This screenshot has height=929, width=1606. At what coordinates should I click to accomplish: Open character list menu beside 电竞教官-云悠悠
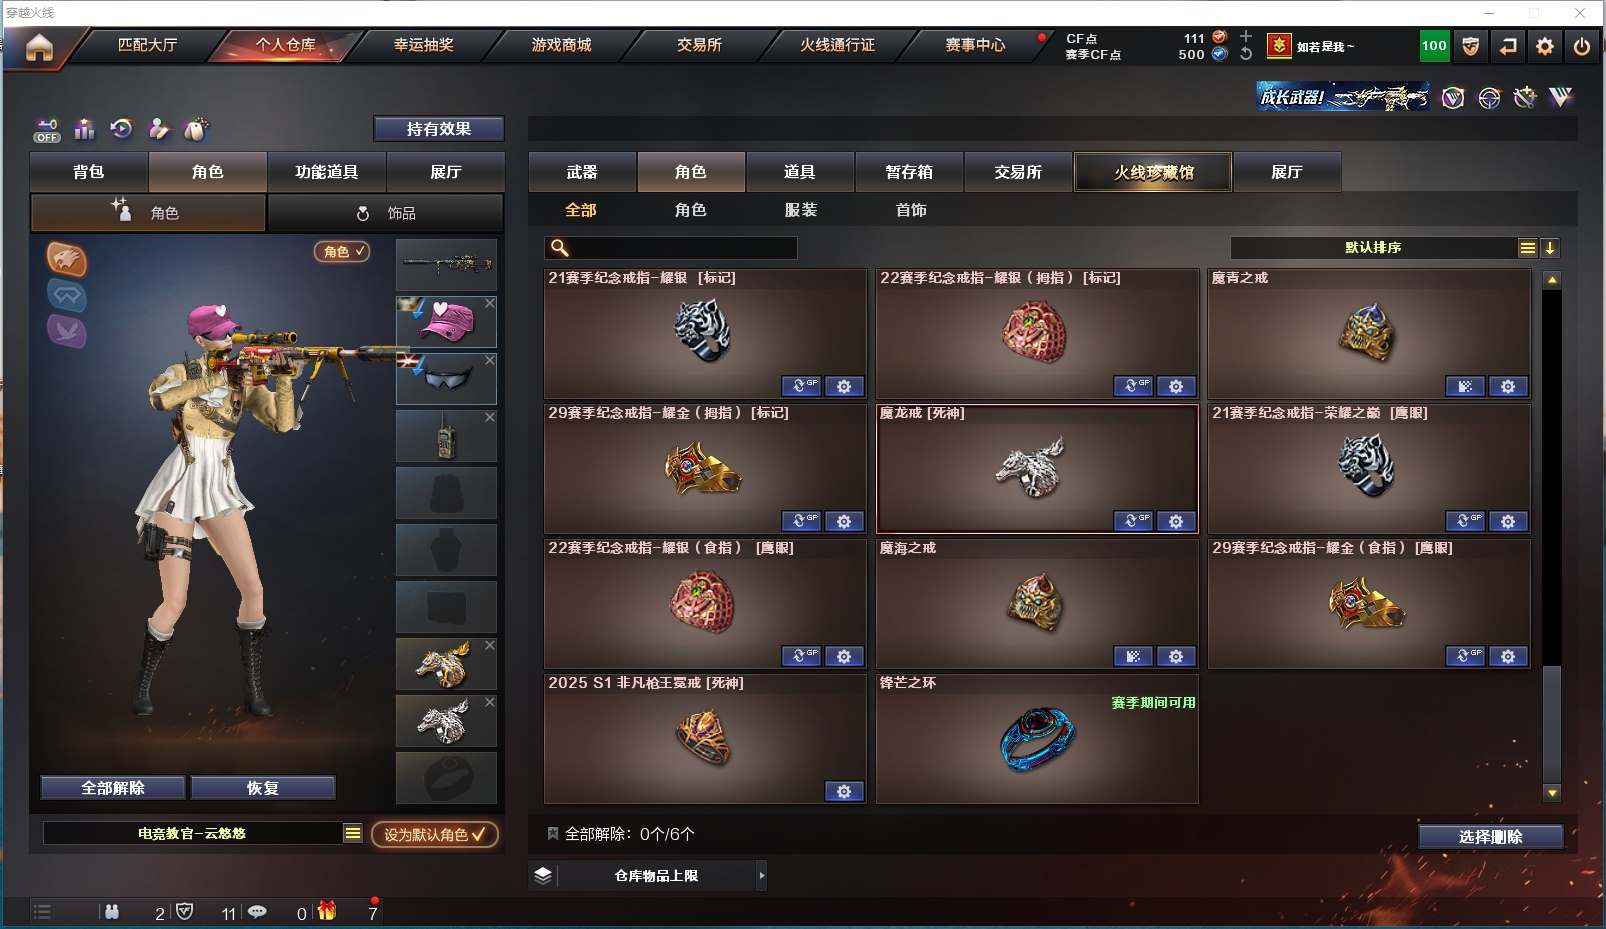tap(353, 833)
